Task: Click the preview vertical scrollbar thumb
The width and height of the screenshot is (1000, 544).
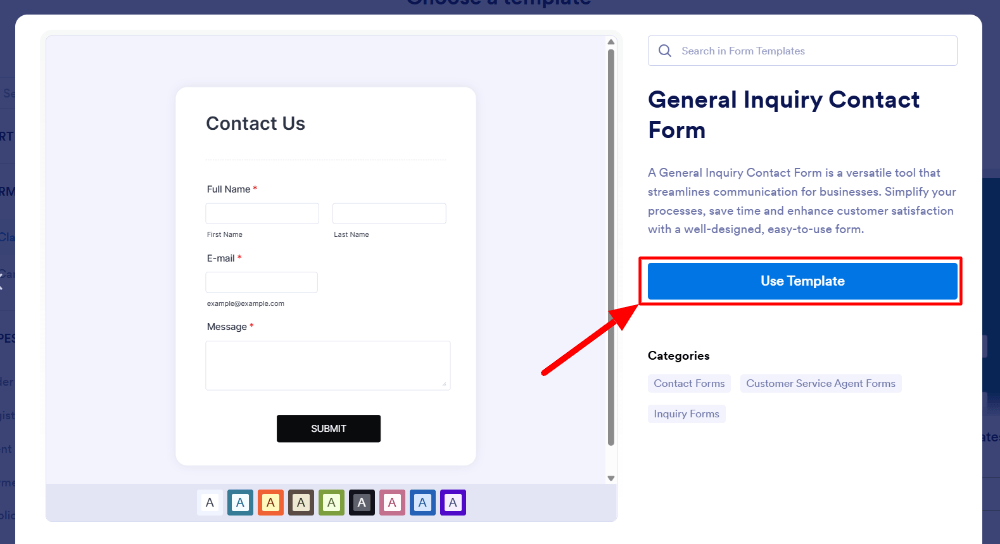Action: [611, 247]
